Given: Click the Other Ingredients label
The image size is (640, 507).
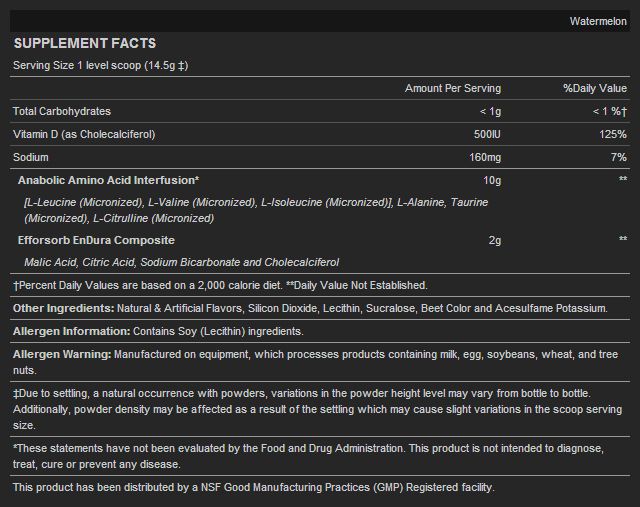Looking at the screenshot, I should tap(63, 308).
